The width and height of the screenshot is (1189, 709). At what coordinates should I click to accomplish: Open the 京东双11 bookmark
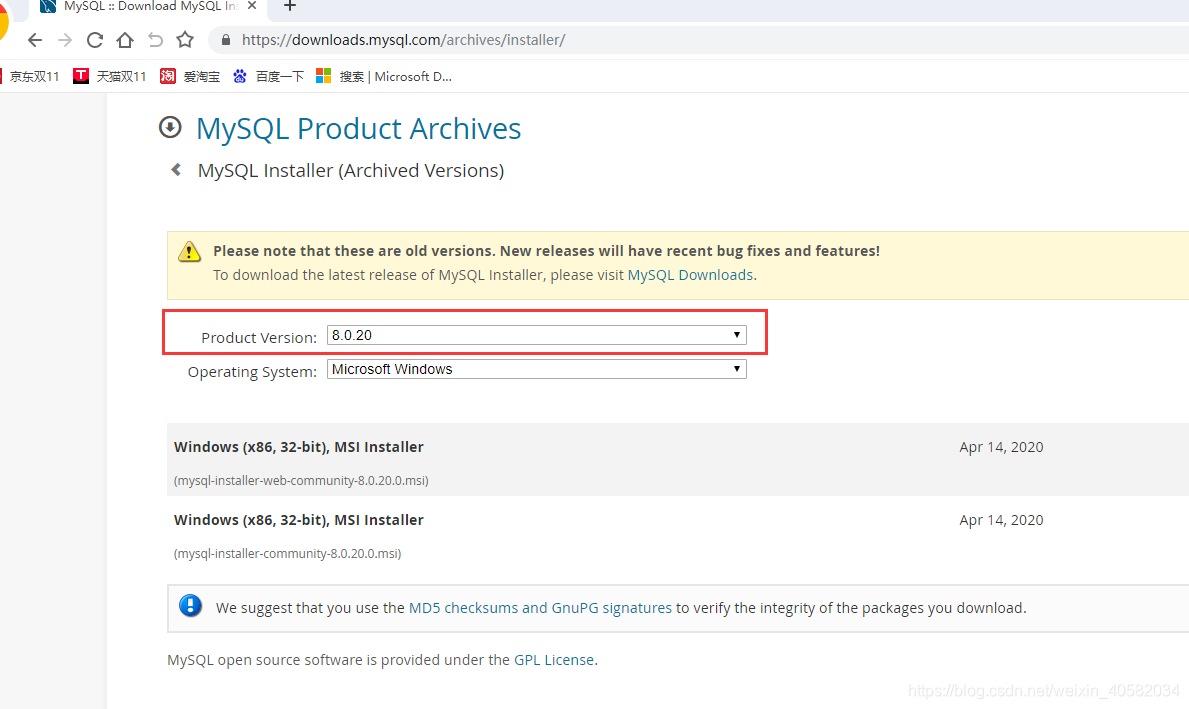click(30, 77)
